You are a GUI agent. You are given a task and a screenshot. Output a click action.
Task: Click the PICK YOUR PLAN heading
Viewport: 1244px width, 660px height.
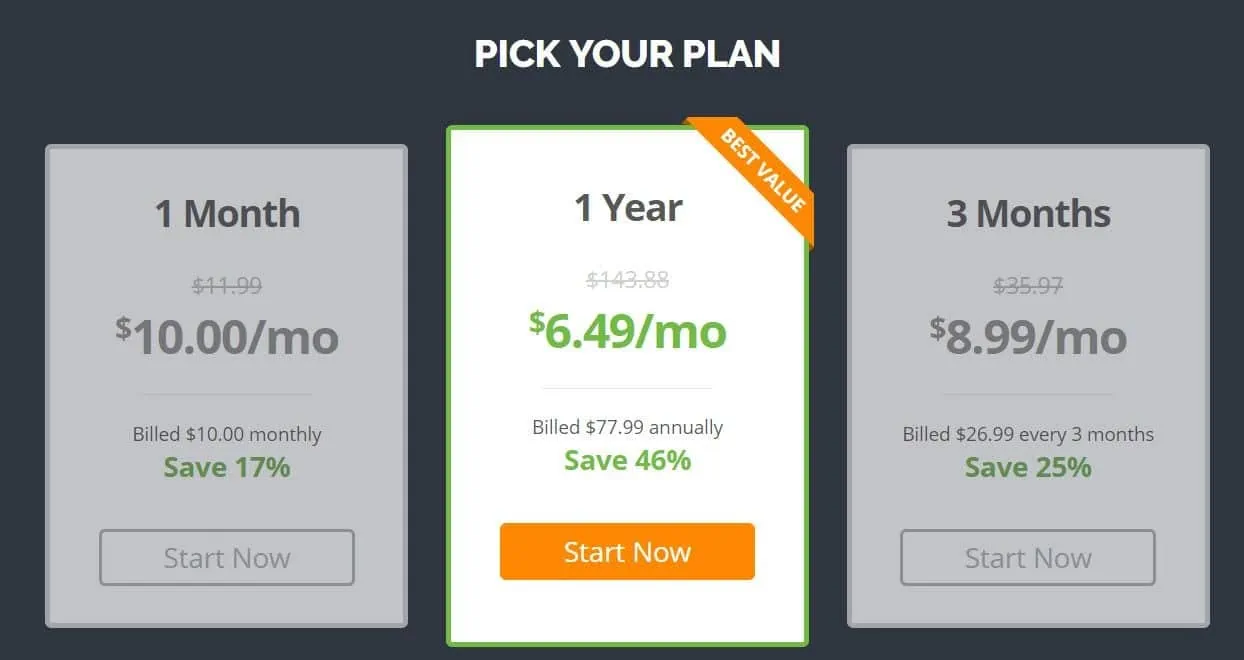click(627, 54)
